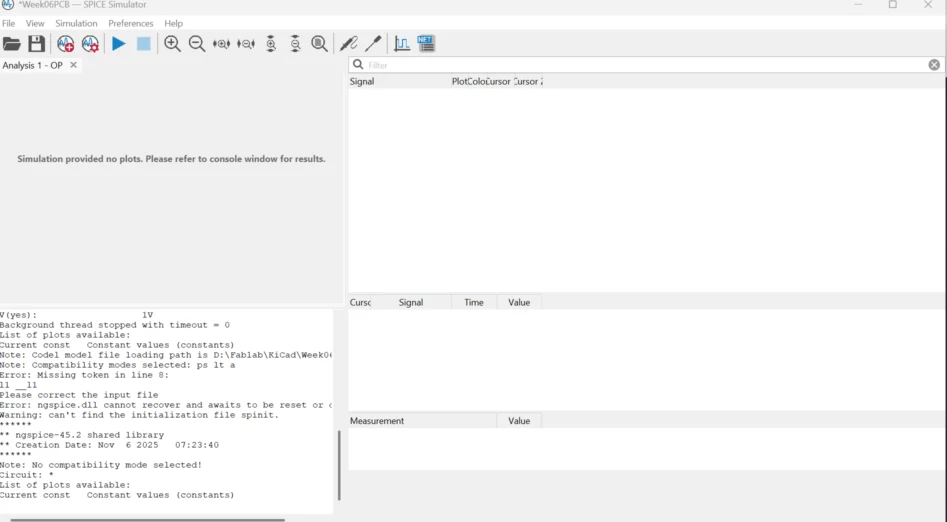
Task: Click the Cursor 2 column header
Action: coord(528,82)
